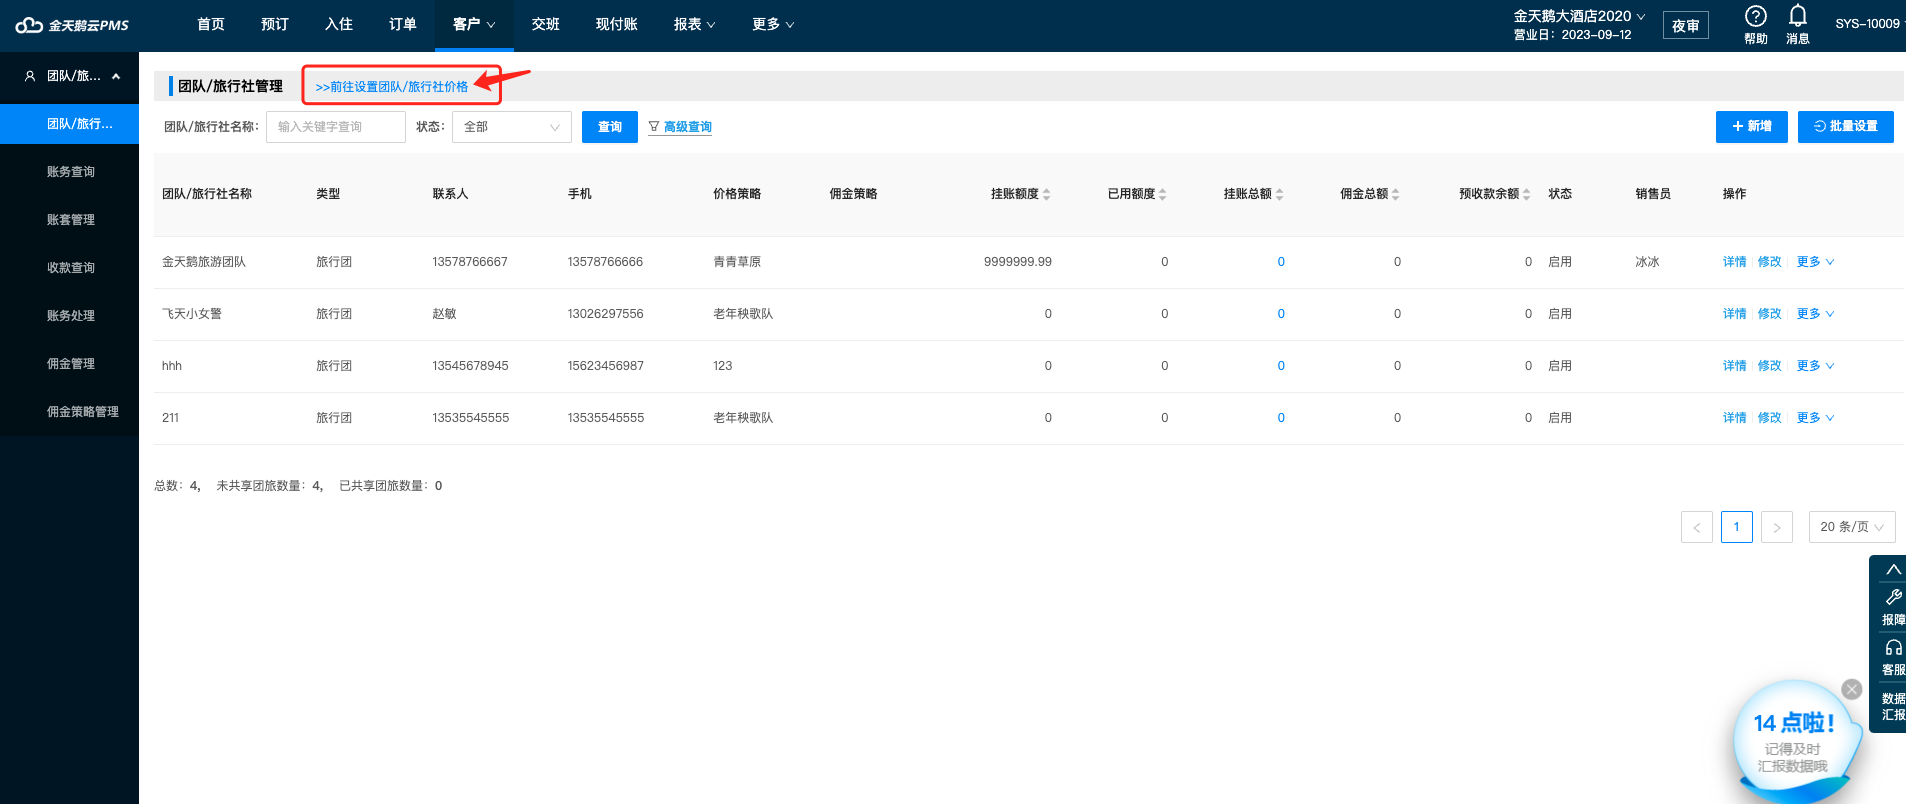Click the 夜审 button

point(1686,25)
